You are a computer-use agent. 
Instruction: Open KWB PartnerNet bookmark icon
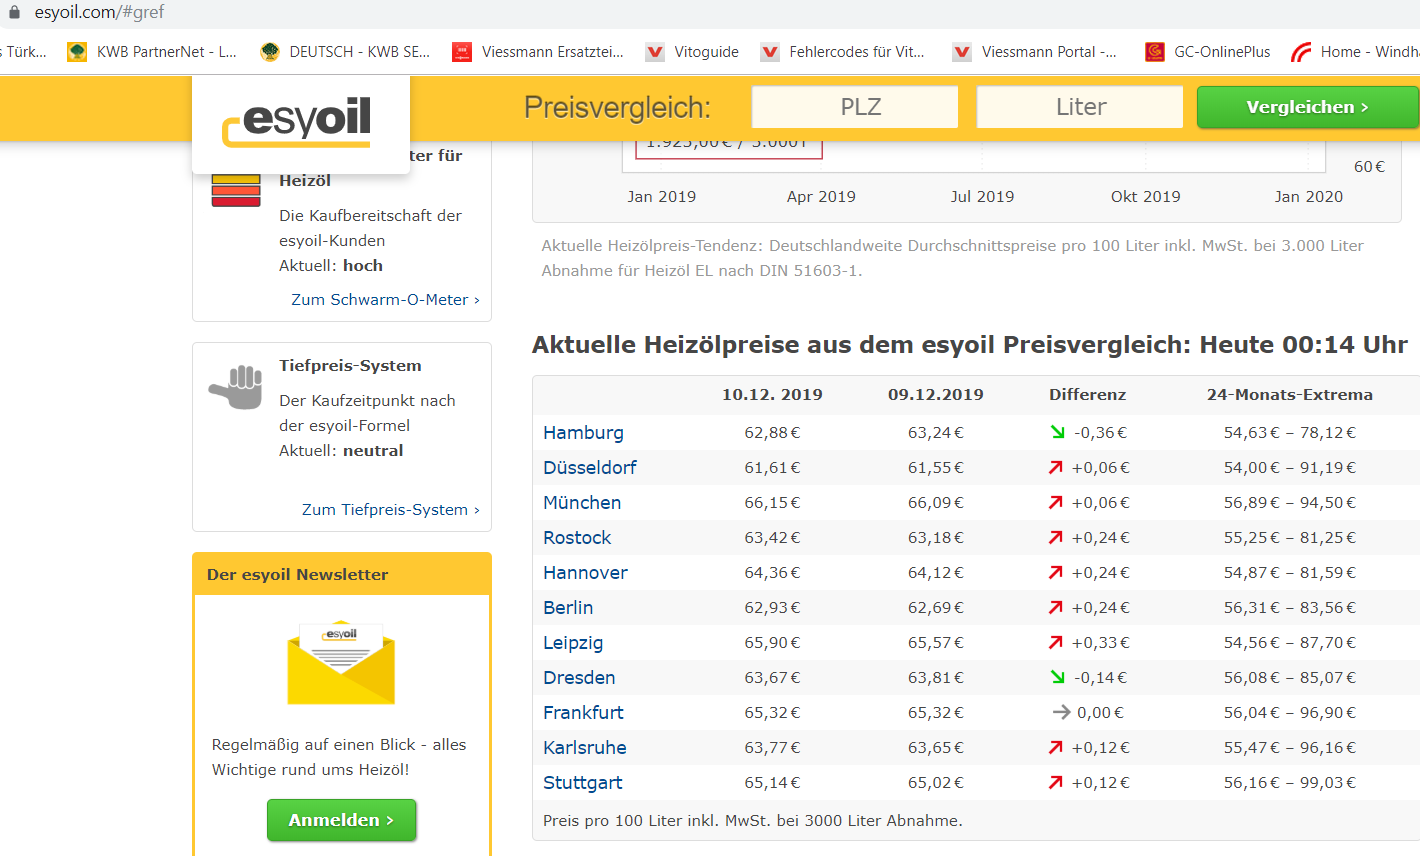point(77,52)
